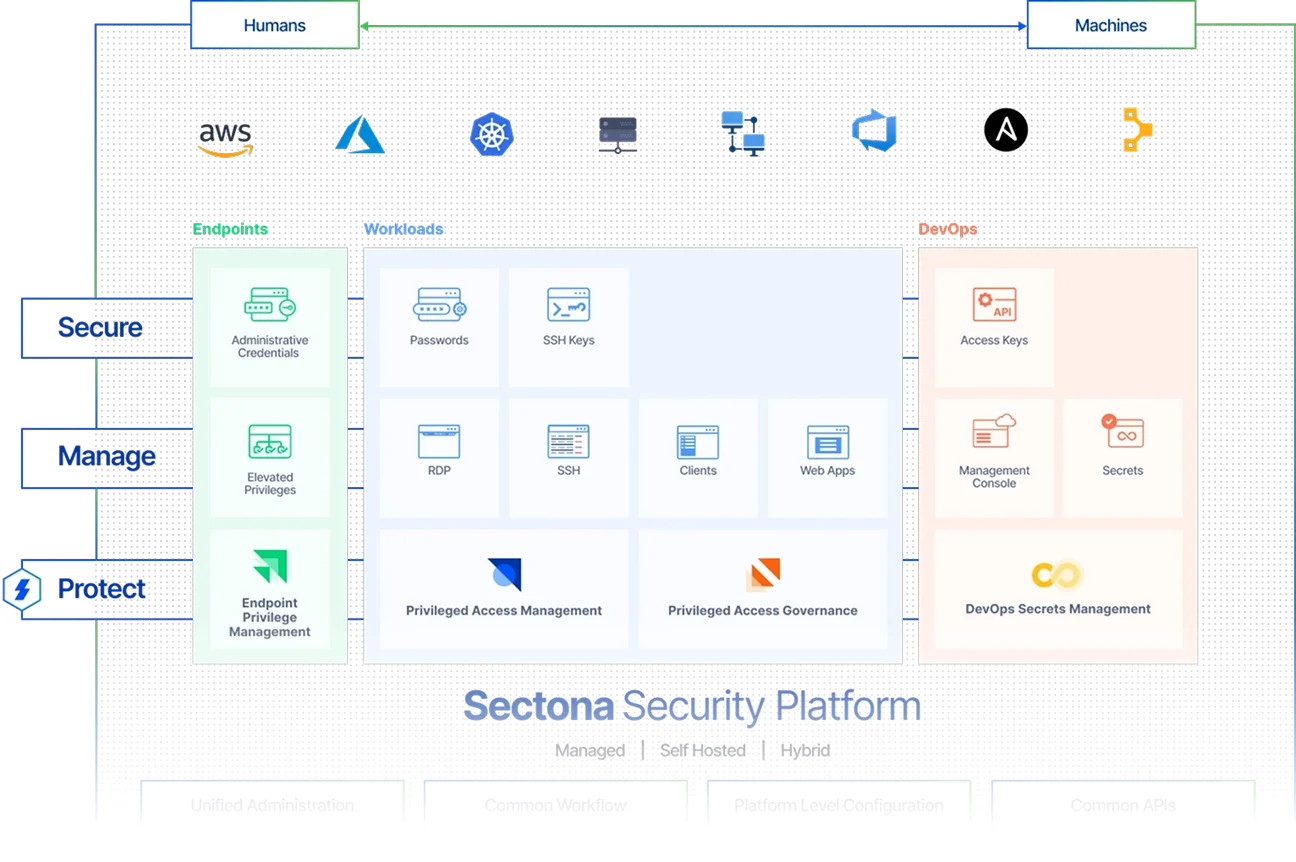Click the DevOps Secrets Management label
Image resolution: width=1296 pixels, height=862 pixels.
click(x=1058, y=608)
